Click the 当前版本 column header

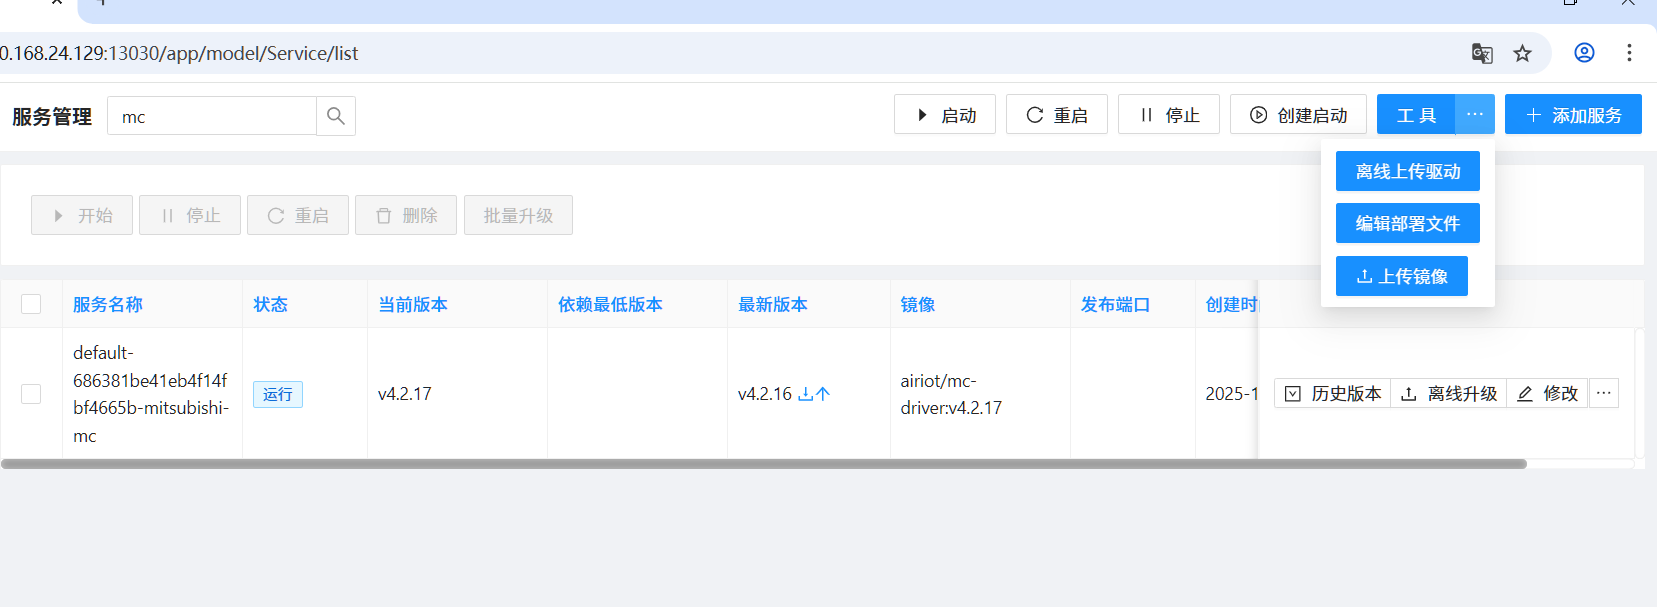click(413, 304)
